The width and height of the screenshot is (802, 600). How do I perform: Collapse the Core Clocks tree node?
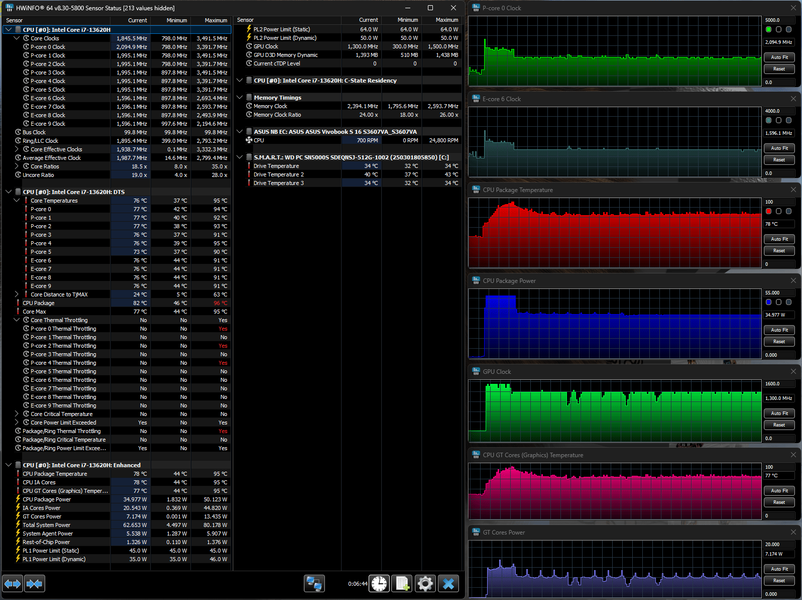point(17,38)
